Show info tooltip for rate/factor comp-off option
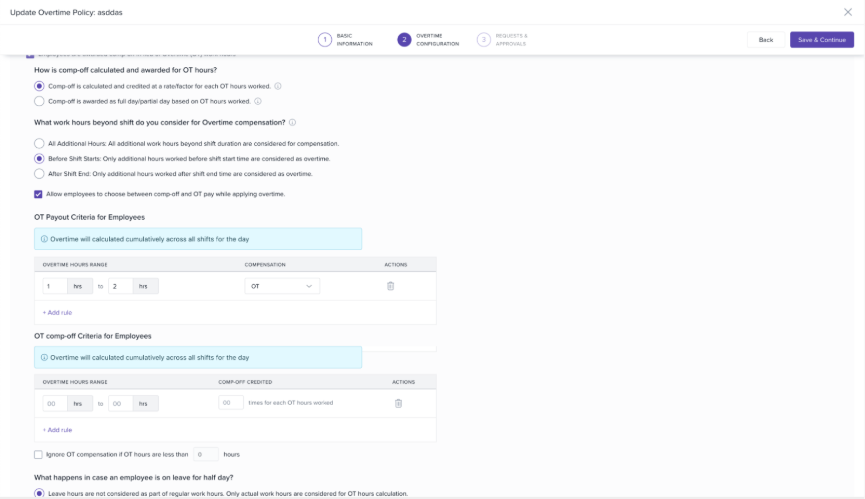865x499 pixels. [x=278, y=86]
